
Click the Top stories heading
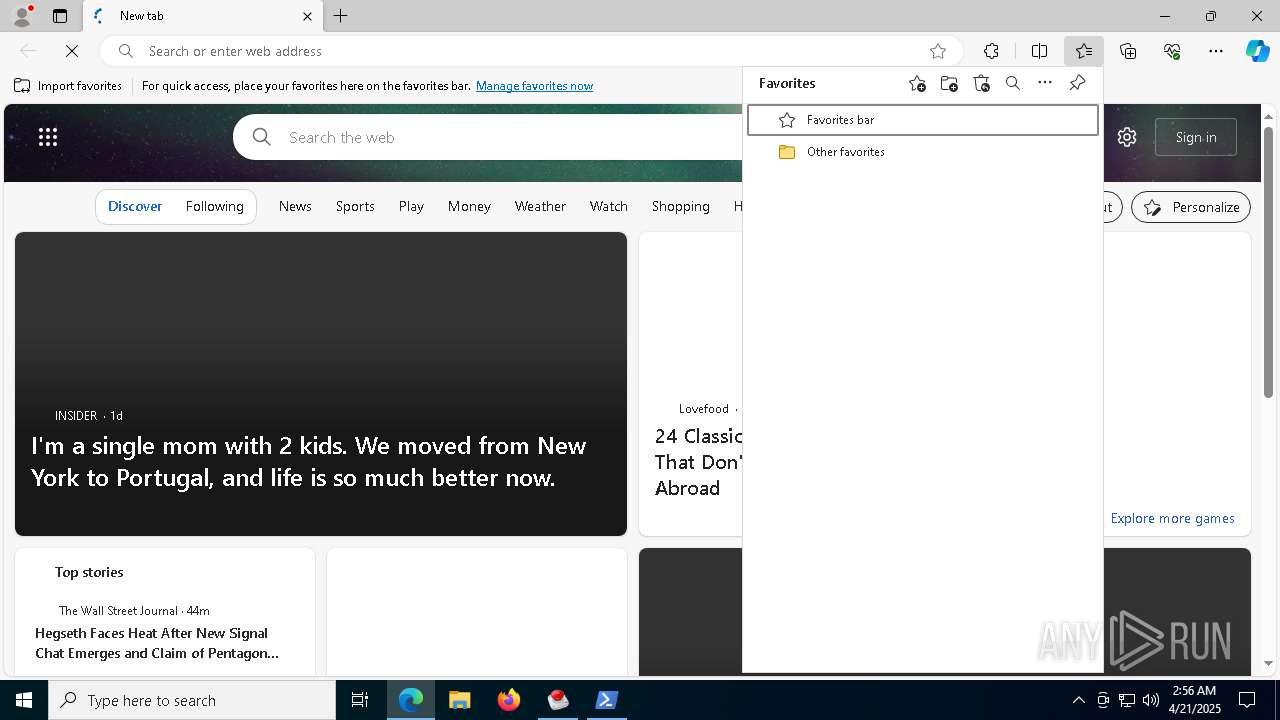coord(89,572)
